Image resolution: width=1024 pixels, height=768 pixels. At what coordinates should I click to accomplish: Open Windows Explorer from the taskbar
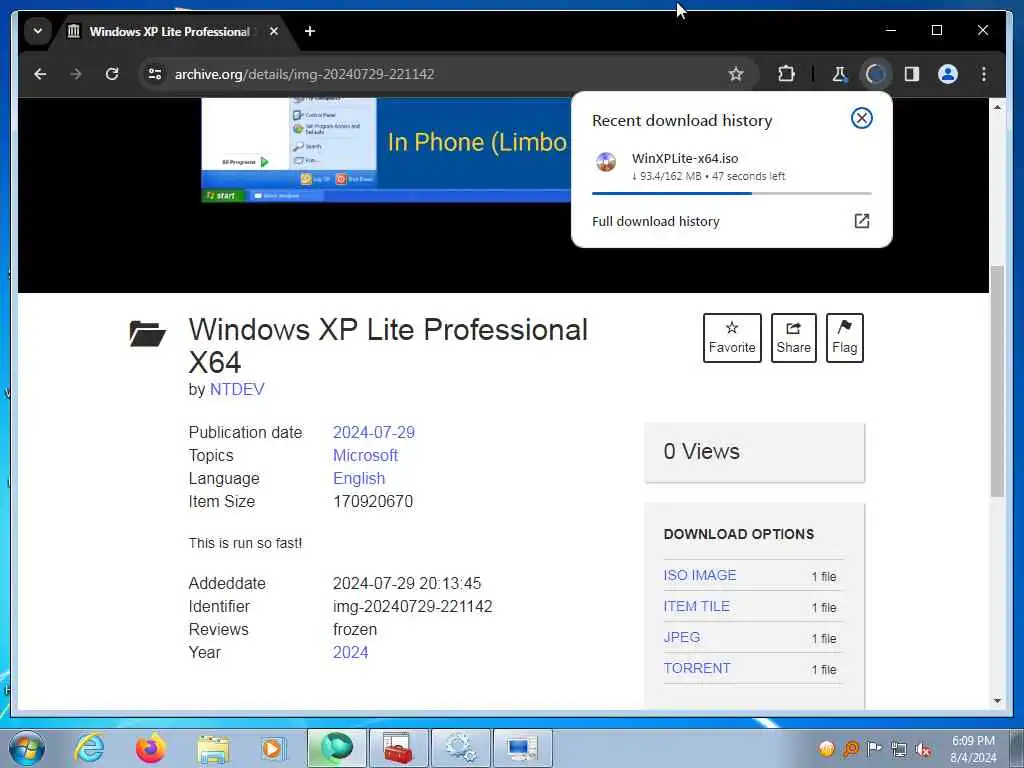click(213, 749)
